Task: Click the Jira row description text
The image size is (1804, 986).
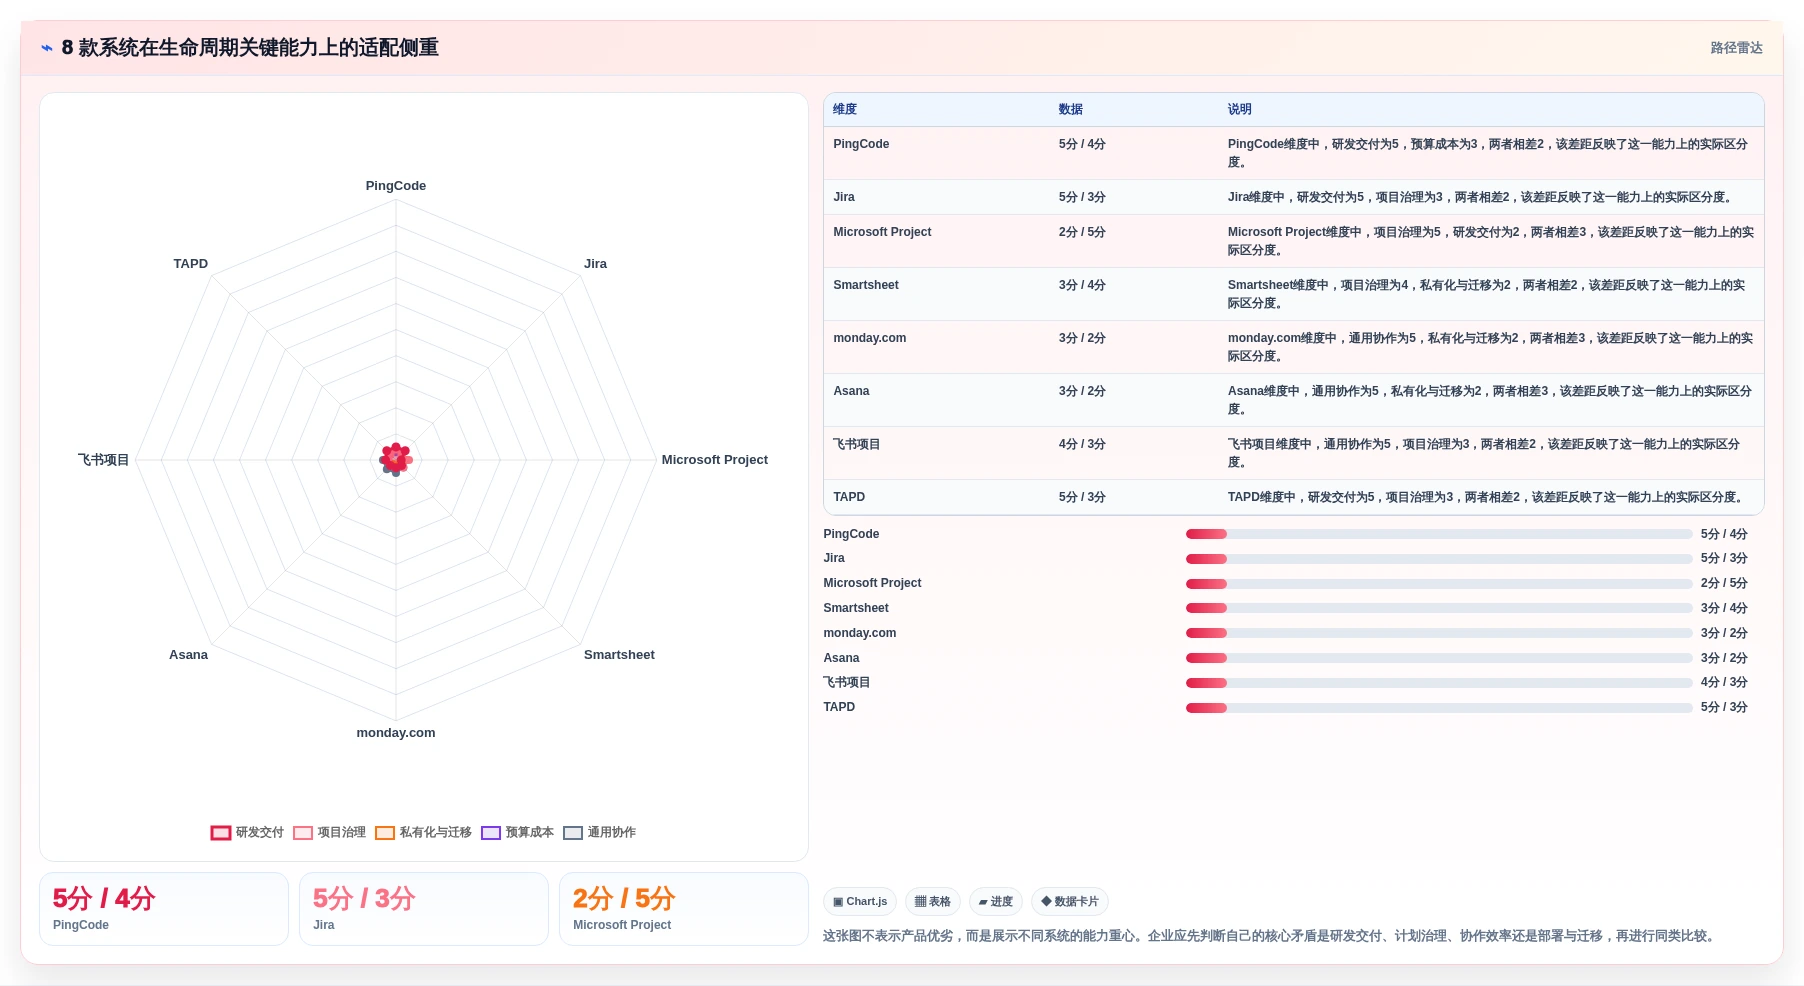Action: pos(1482,197)
